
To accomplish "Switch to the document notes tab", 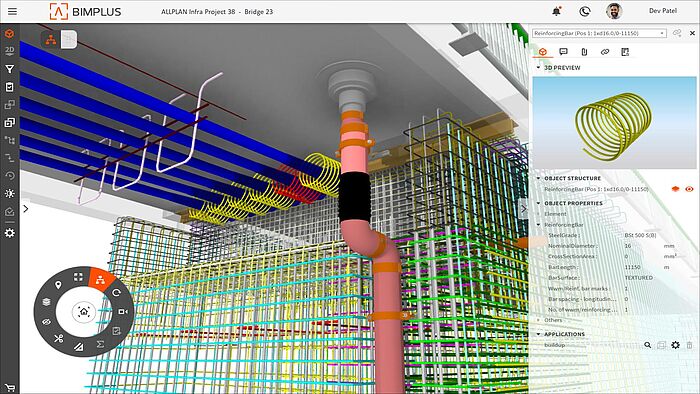I will coord(625,52).
